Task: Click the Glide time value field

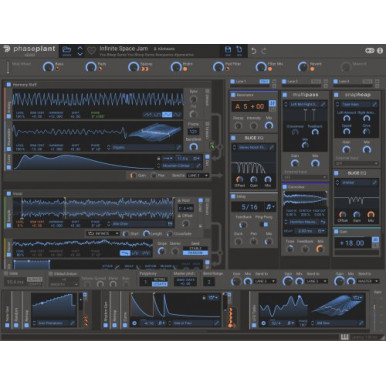Action: pyautogui.click(x=15, y=282)
